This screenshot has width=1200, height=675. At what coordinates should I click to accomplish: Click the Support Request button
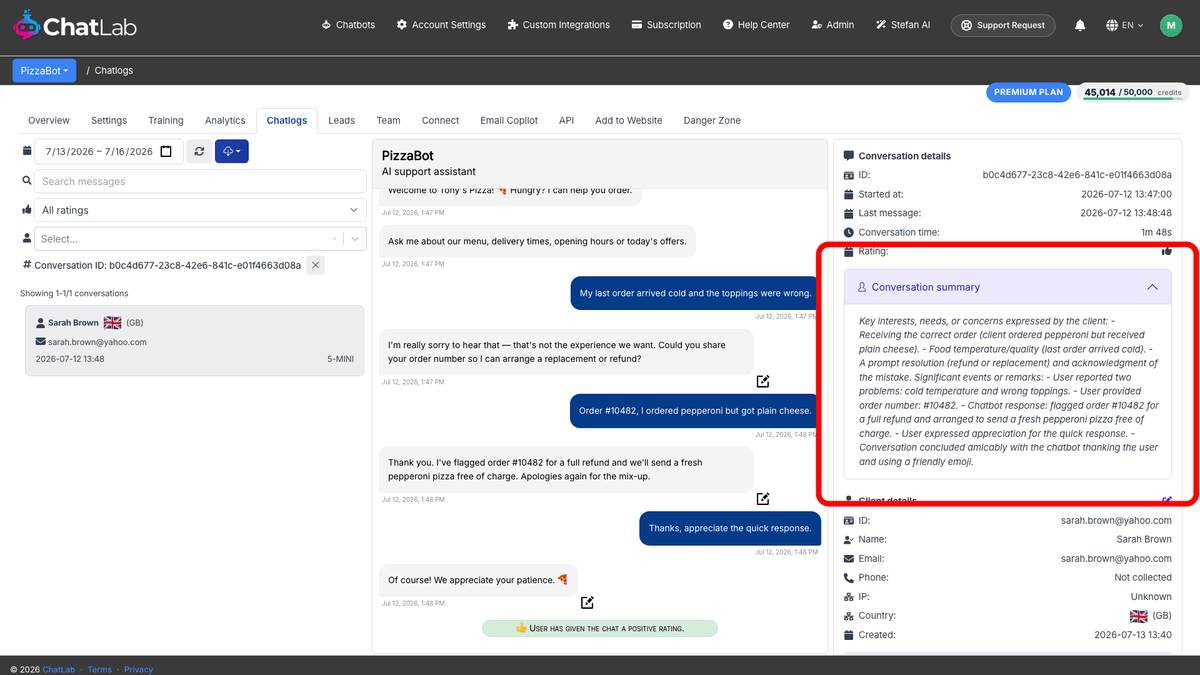click(1003, 25)
